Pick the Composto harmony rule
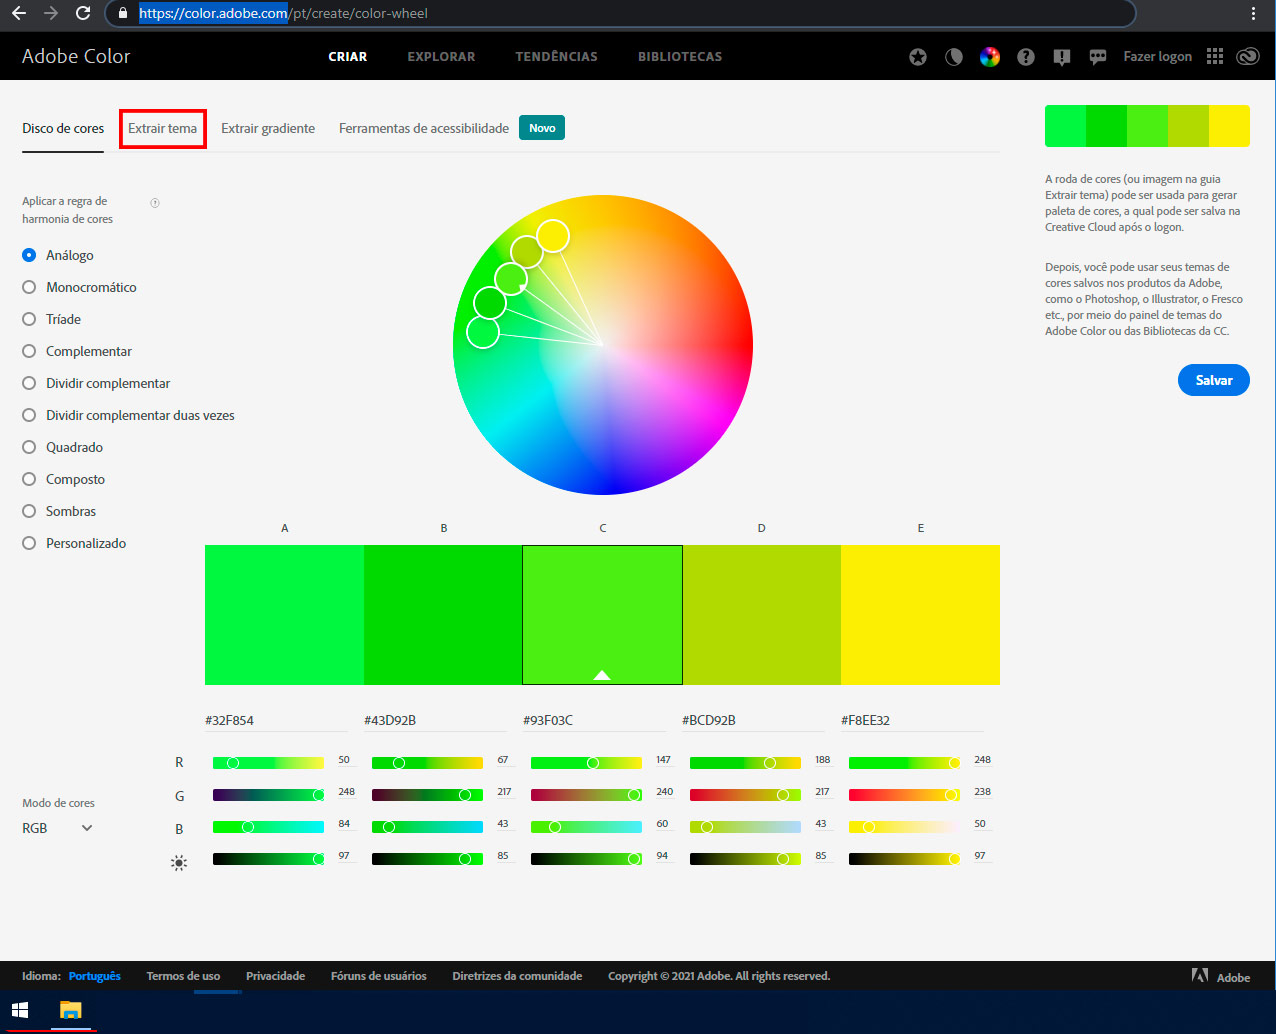The image size is (1276, 1034). [x=64, y=479]
